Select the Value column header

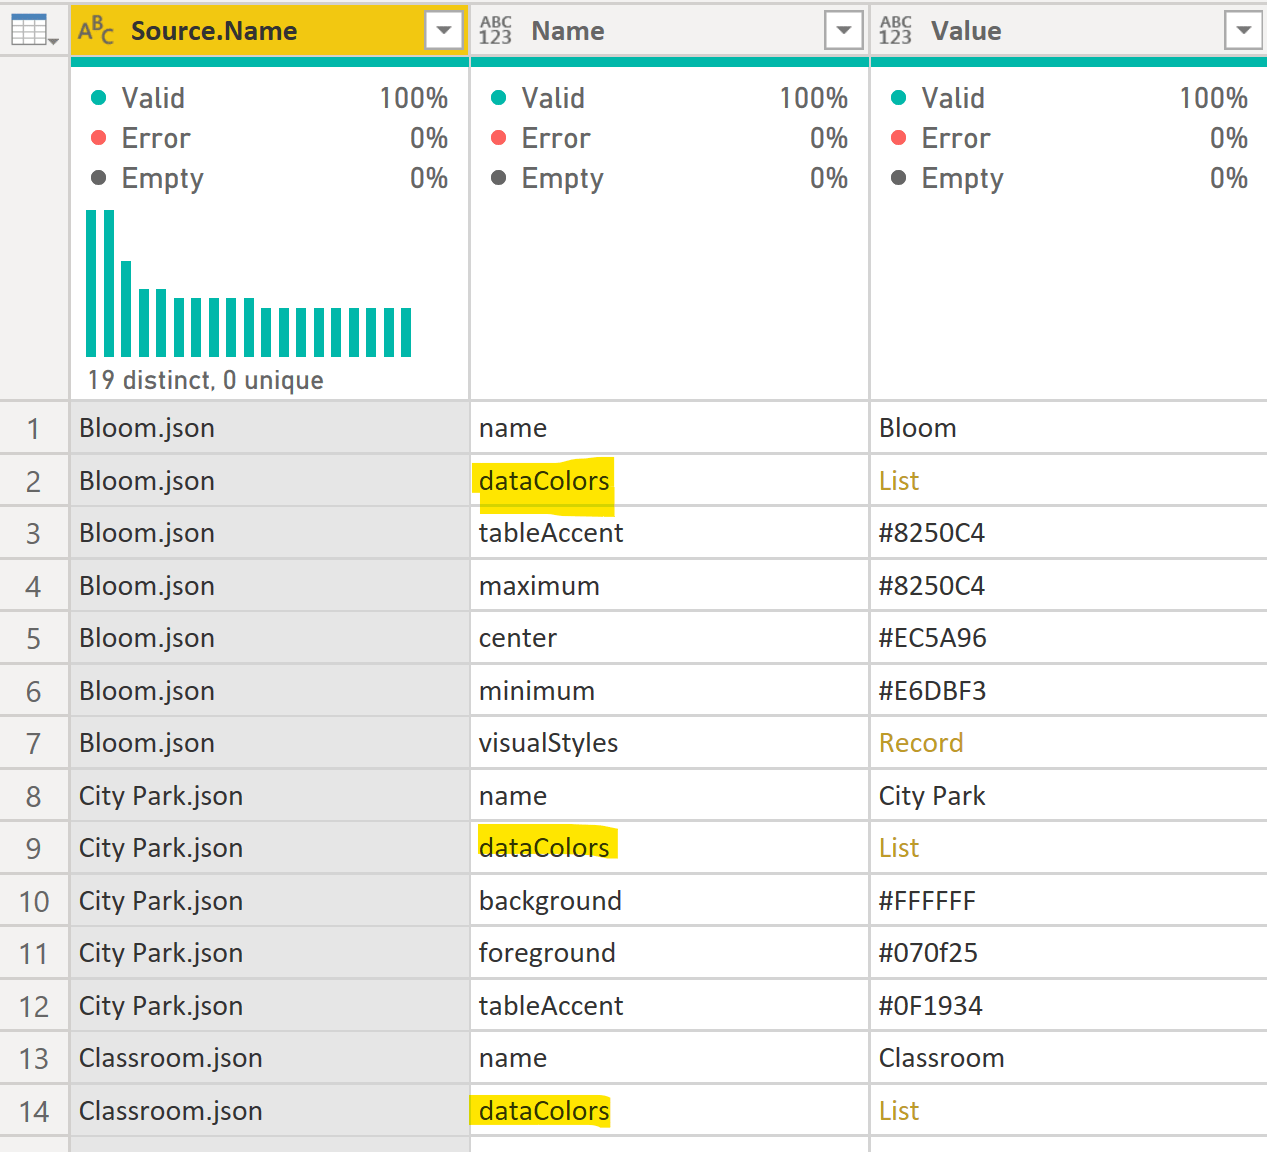click(x=1069, y=31)
